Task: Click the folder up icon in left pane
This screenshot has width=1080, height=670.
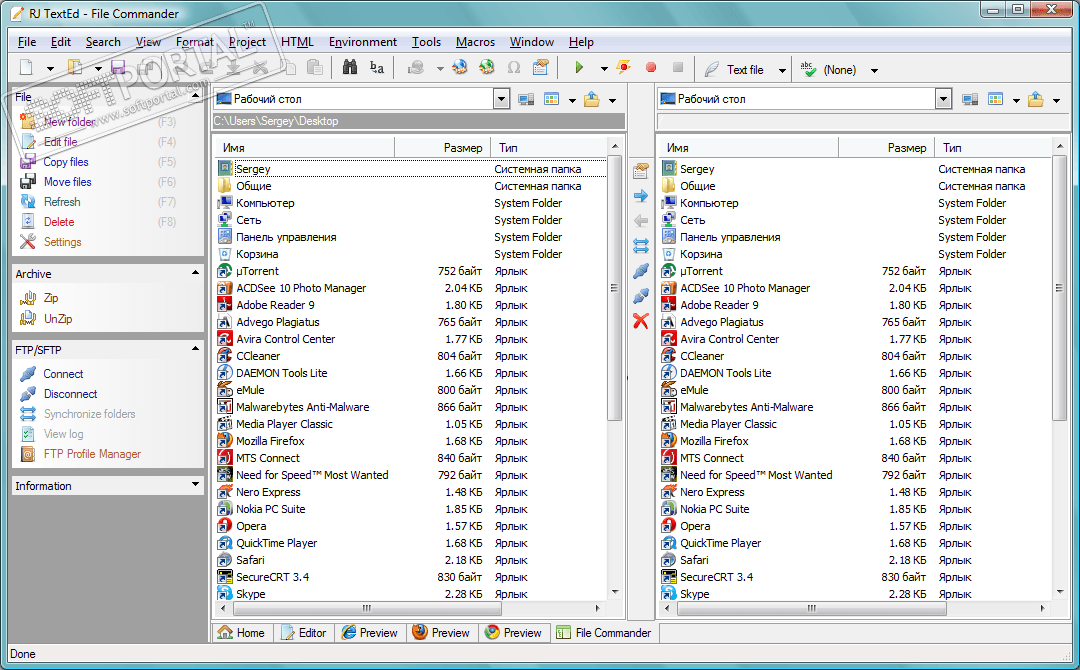Action: (592, 99)
